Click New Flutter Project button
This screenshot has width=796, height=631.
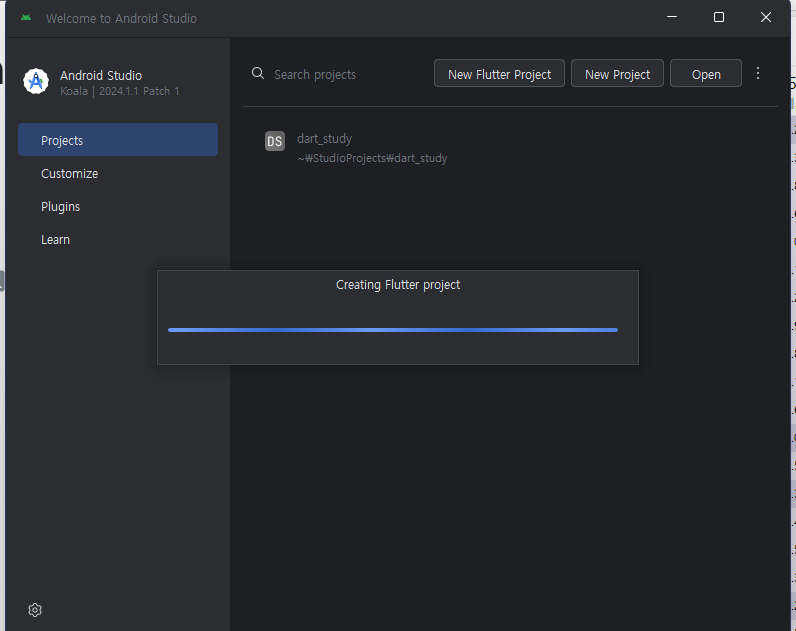pyautogui.click(x=499, y=74)
